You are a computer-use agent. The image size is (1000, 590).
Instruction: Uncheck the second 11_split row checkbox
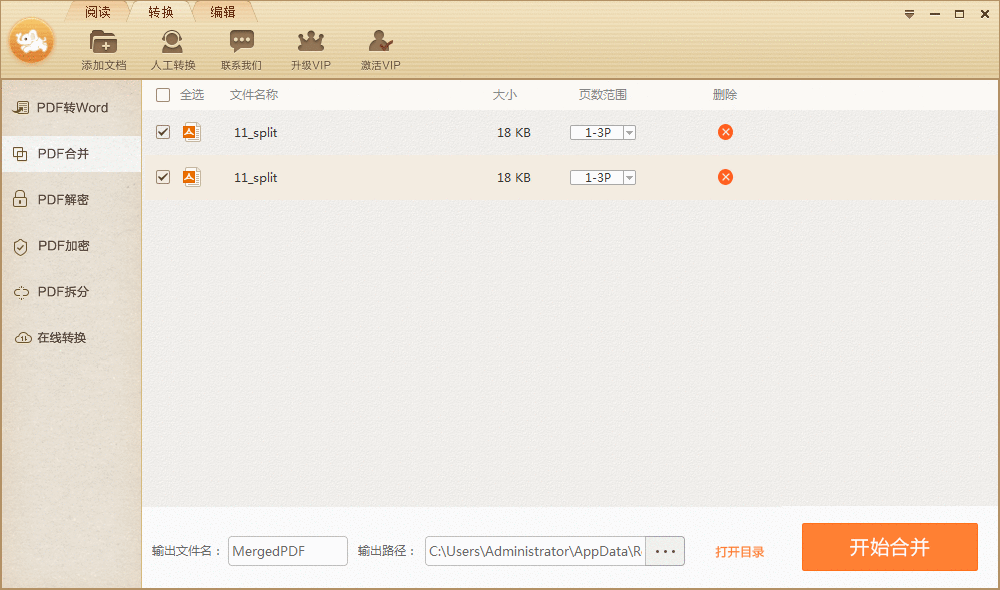[162, 177]
